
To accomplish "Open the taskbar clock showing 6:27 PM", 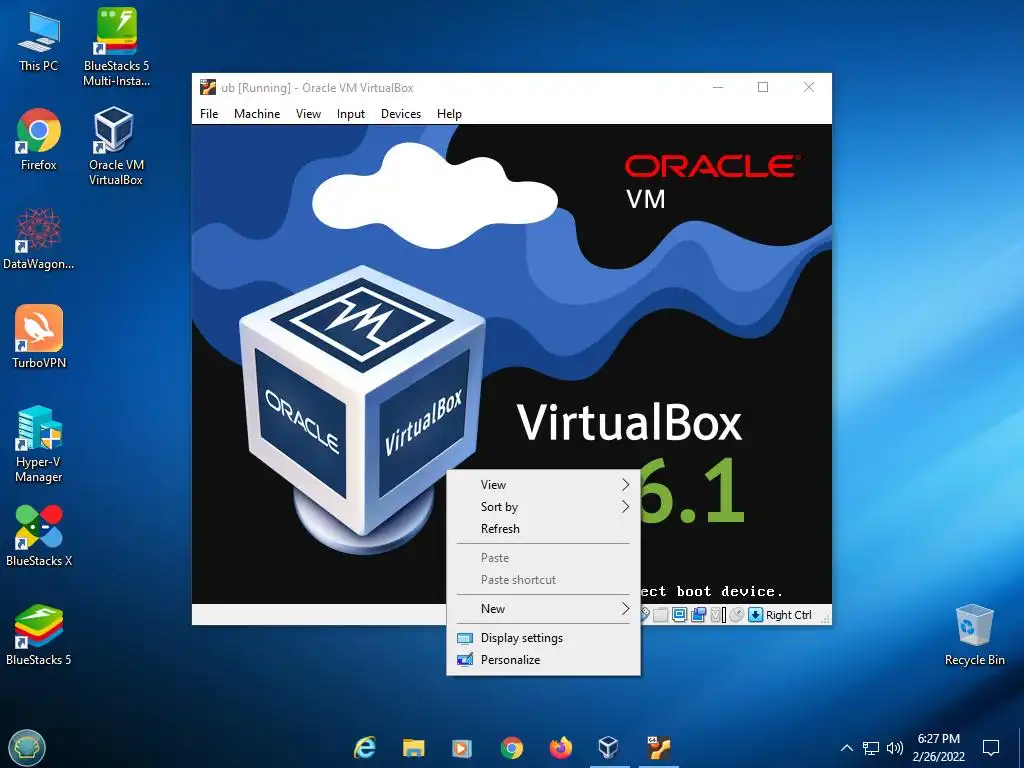I will point(938,748).
